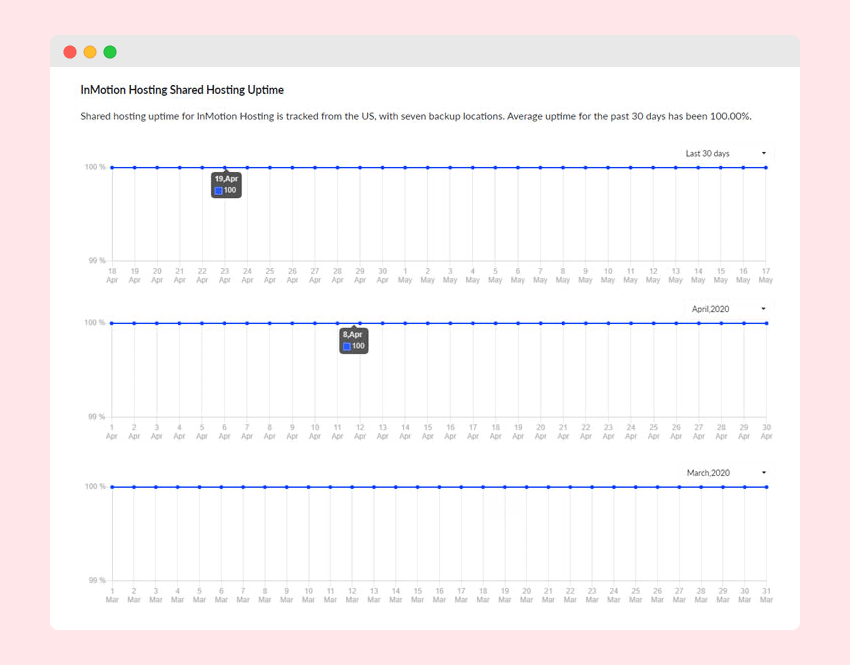Click the '10 Apr' axis label in April chart
This screenshot has height=665, width=850.
[x=315, y=431]
